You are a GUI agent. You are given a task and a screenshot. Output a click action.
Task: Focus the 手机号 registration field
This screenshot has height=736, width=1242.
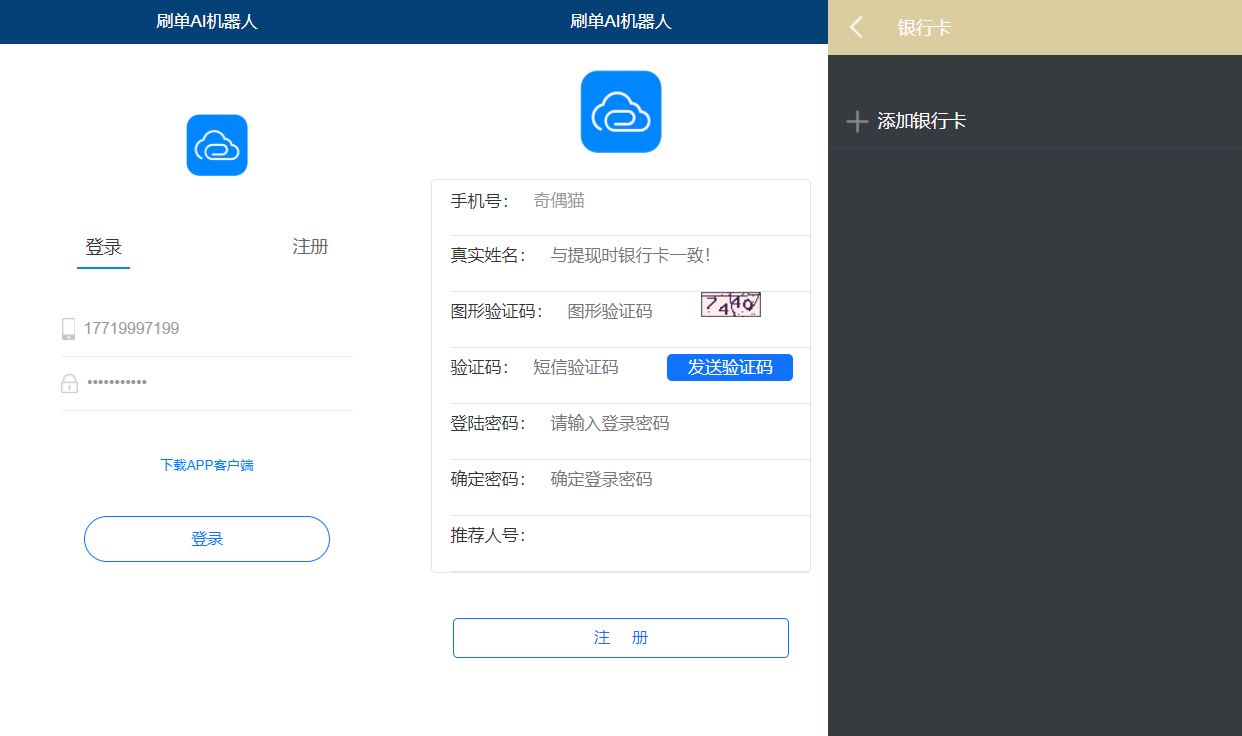[667, 201]
